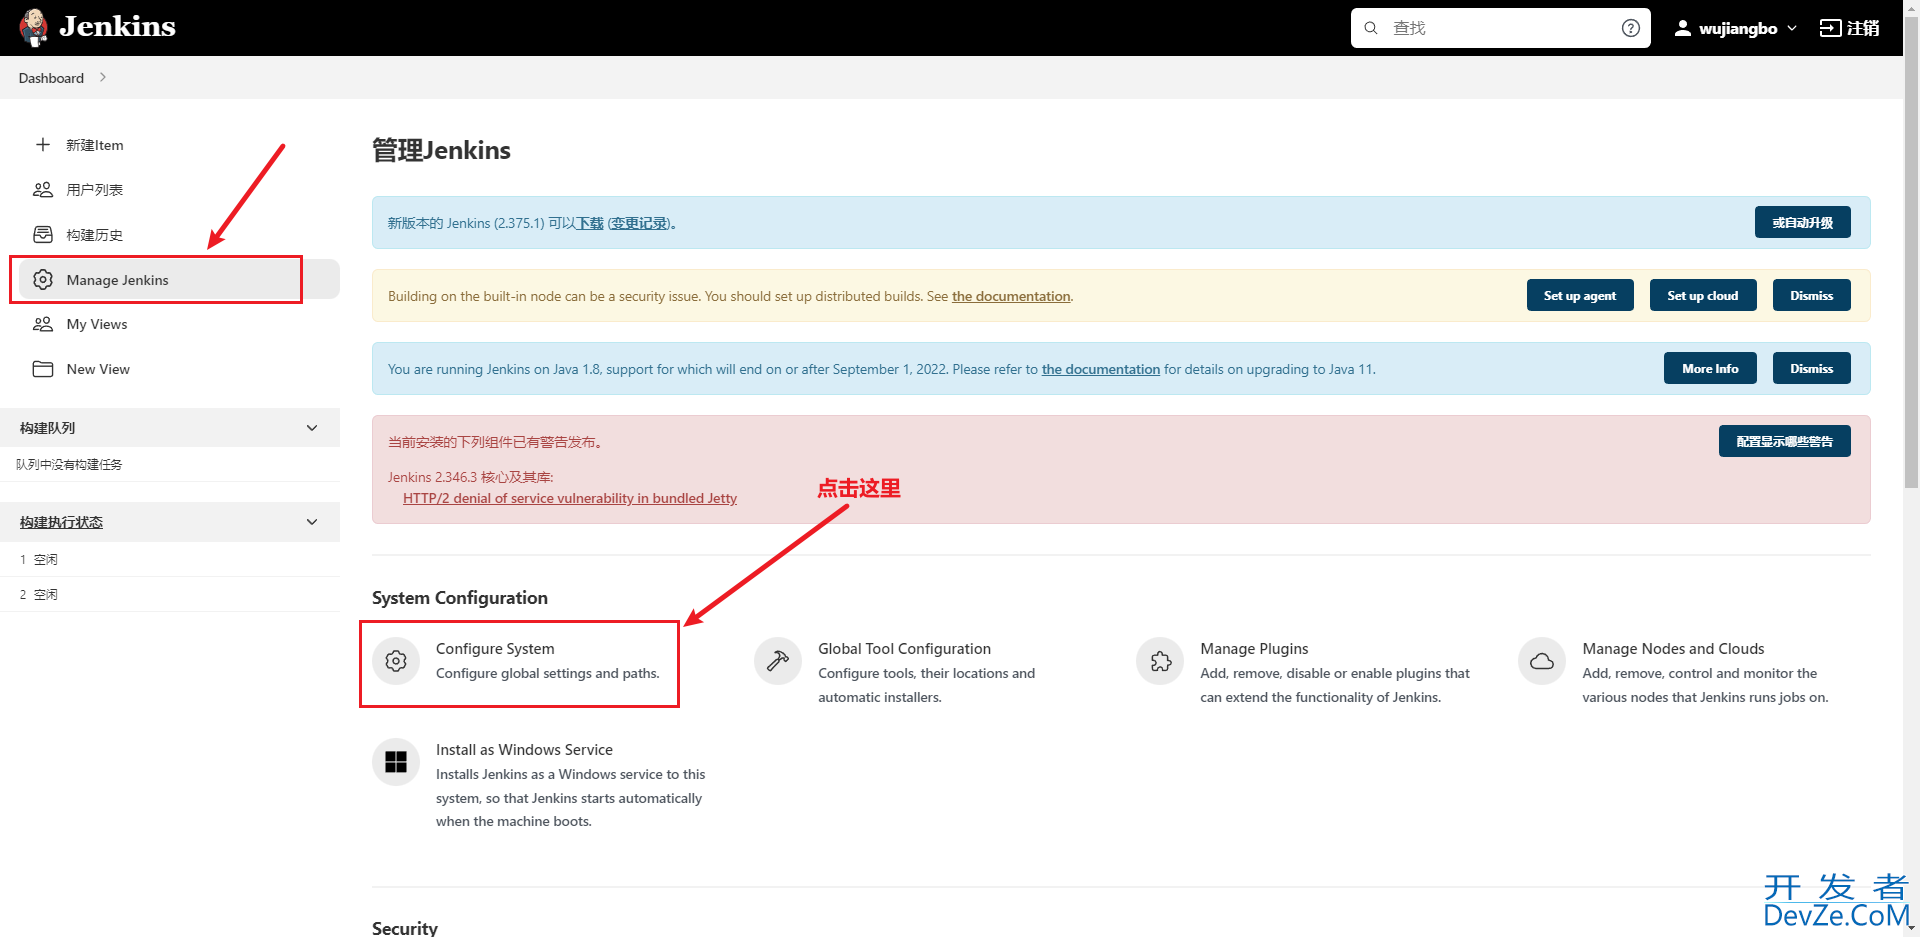Open Configure System title link

tap(495, 648)
